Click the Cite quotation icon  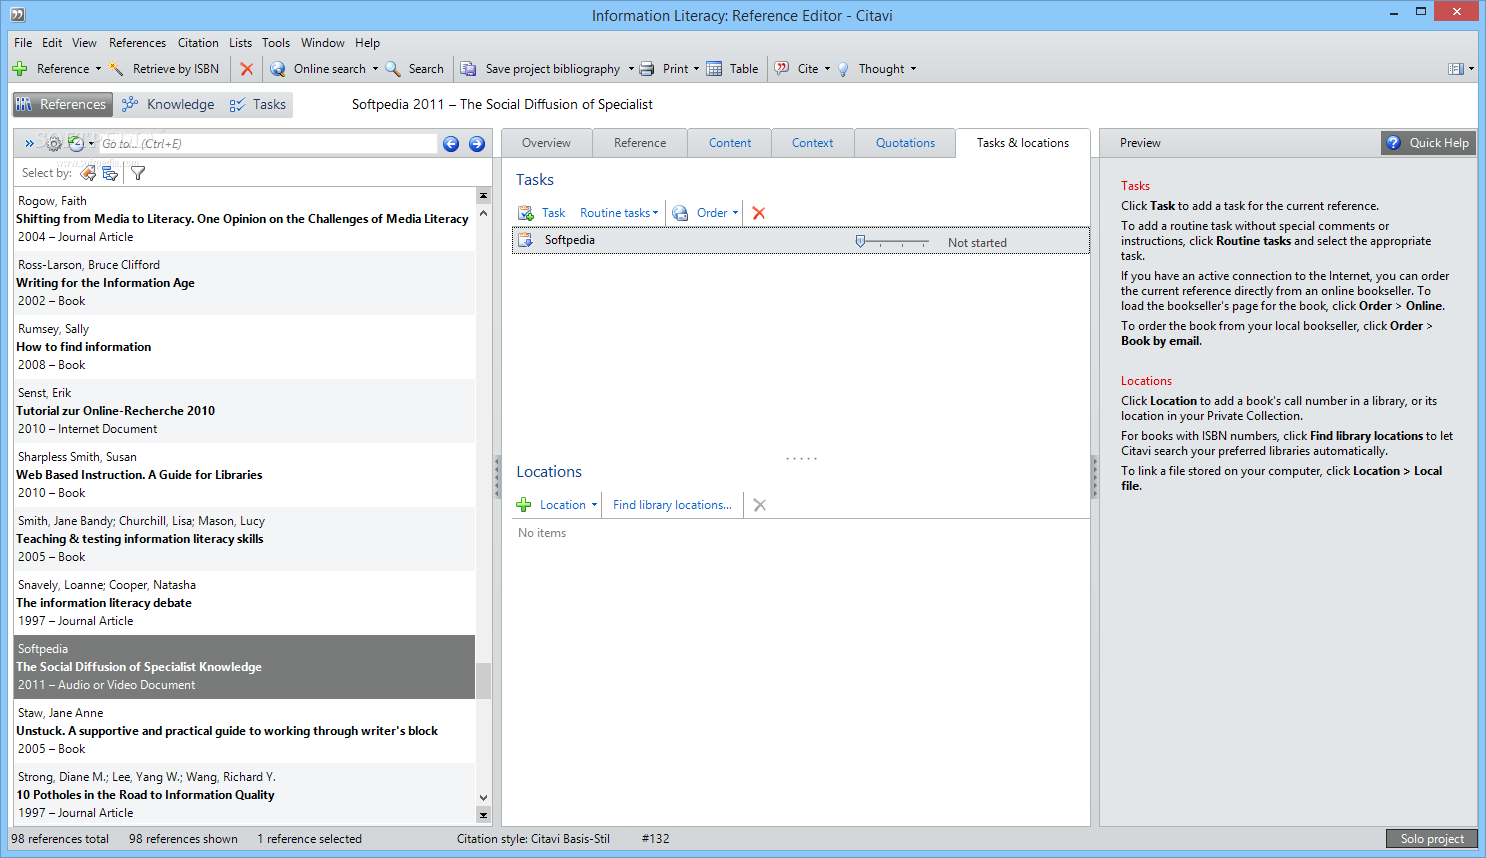pos(782,69)
